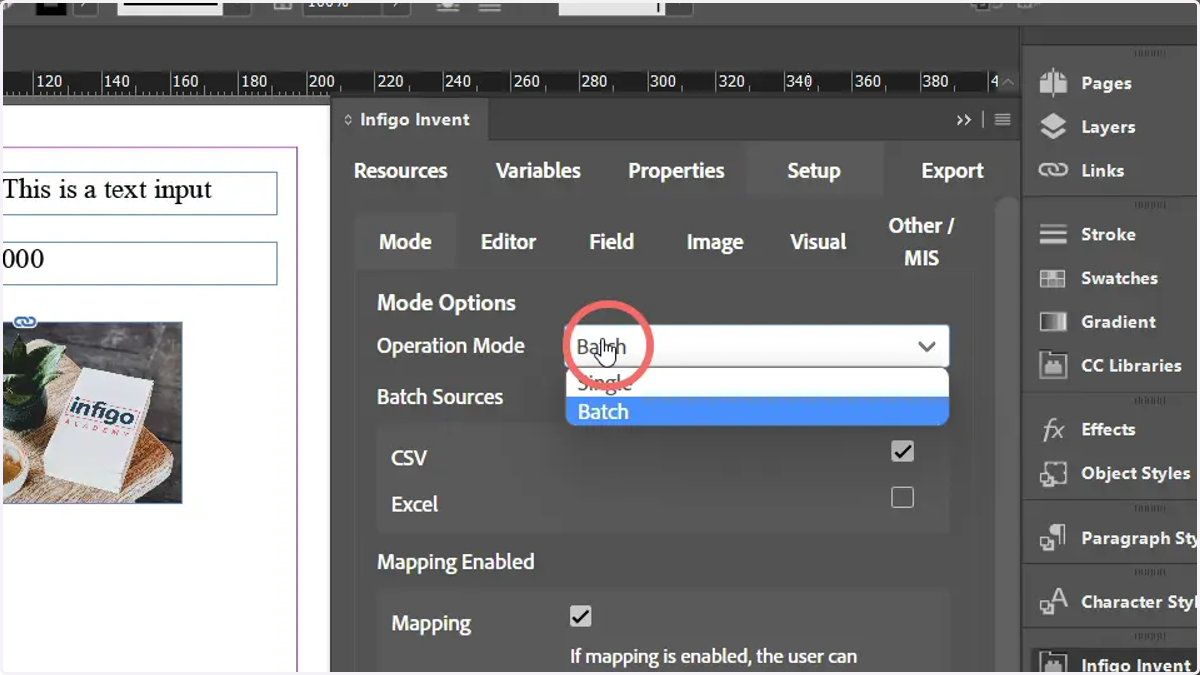1200x675 pixels.
Task: Open the Other / MIS sub-tab
Action: [x=921, y=242]
